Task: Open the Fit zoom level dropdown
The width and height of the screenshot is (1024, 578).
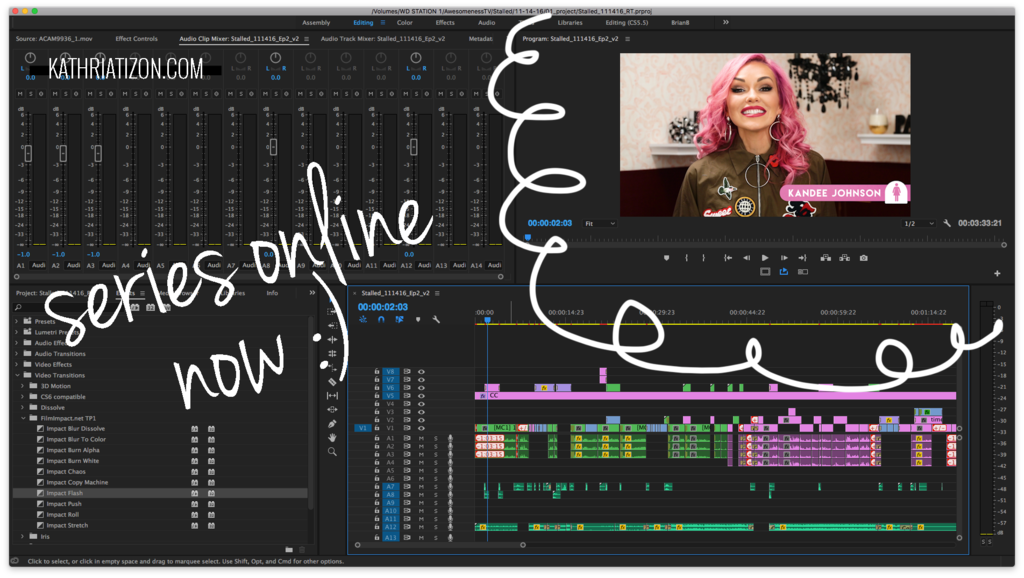Action: (x=600, y=223)
